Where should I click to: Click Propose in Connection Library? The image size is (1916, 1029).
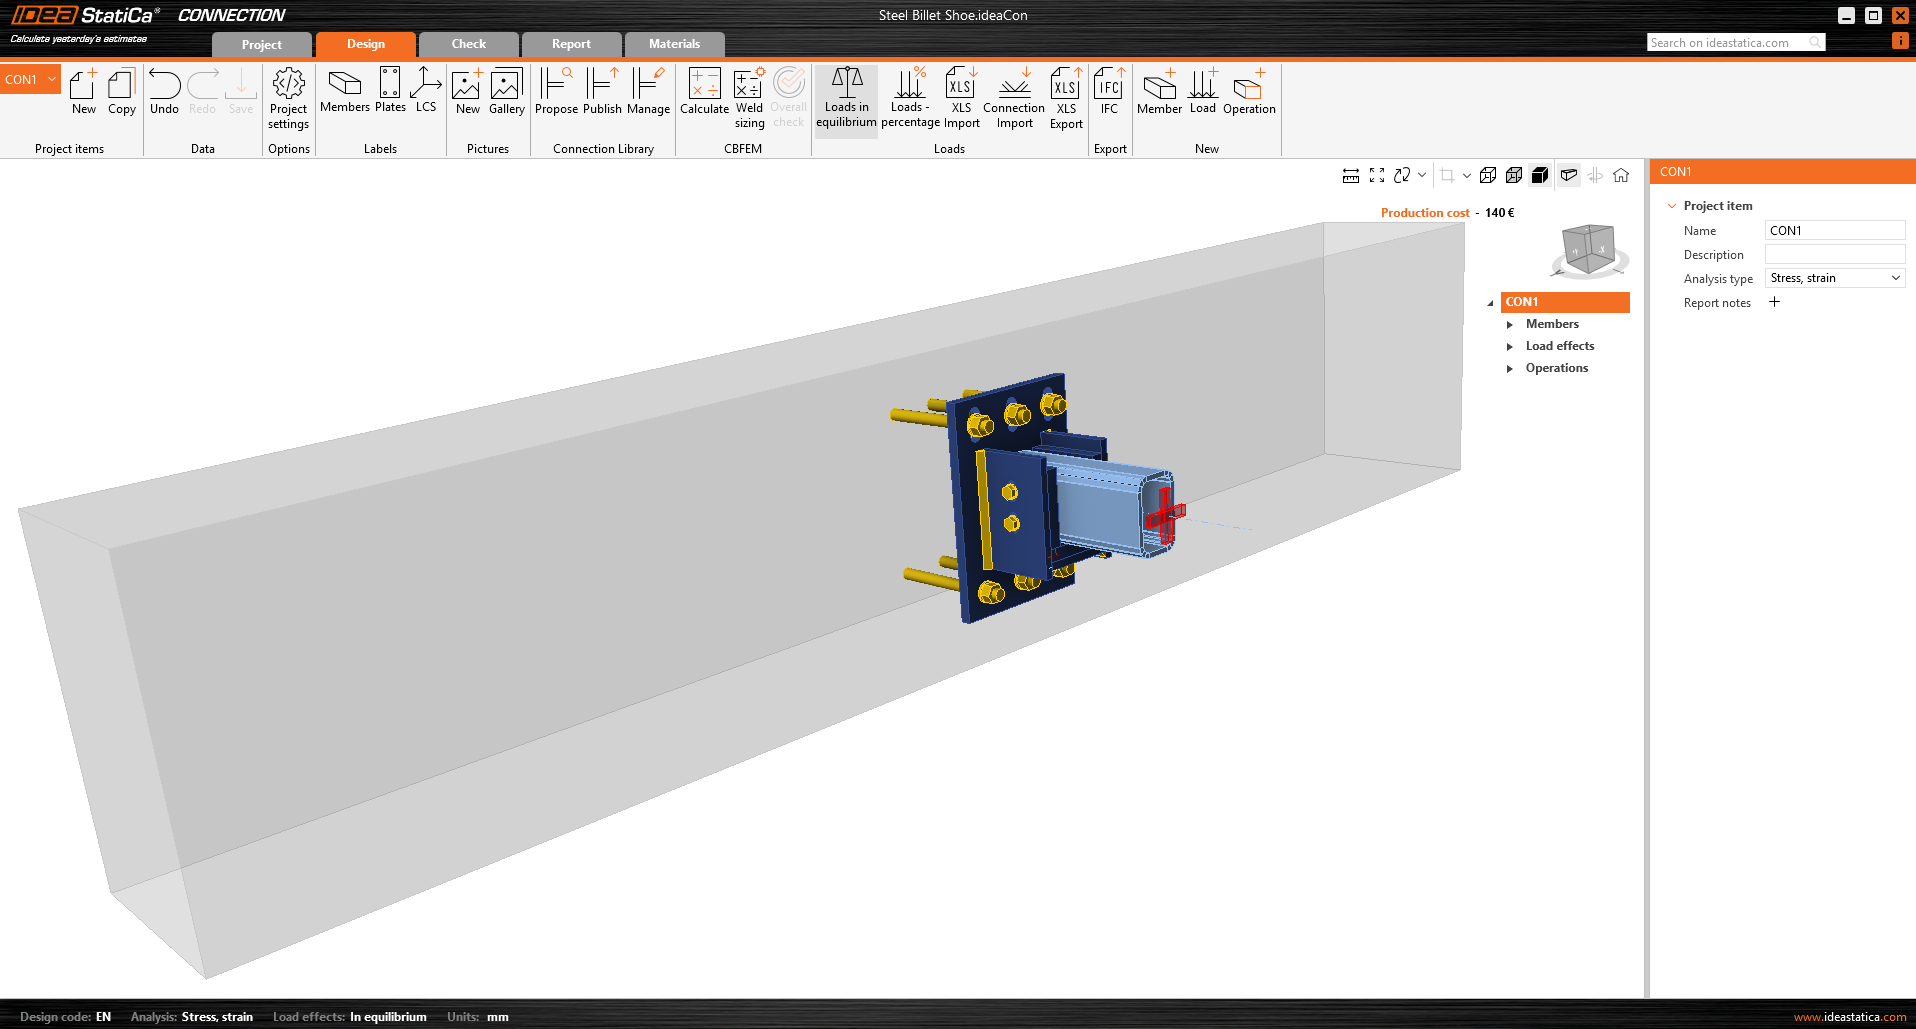[x=556, y=93]
